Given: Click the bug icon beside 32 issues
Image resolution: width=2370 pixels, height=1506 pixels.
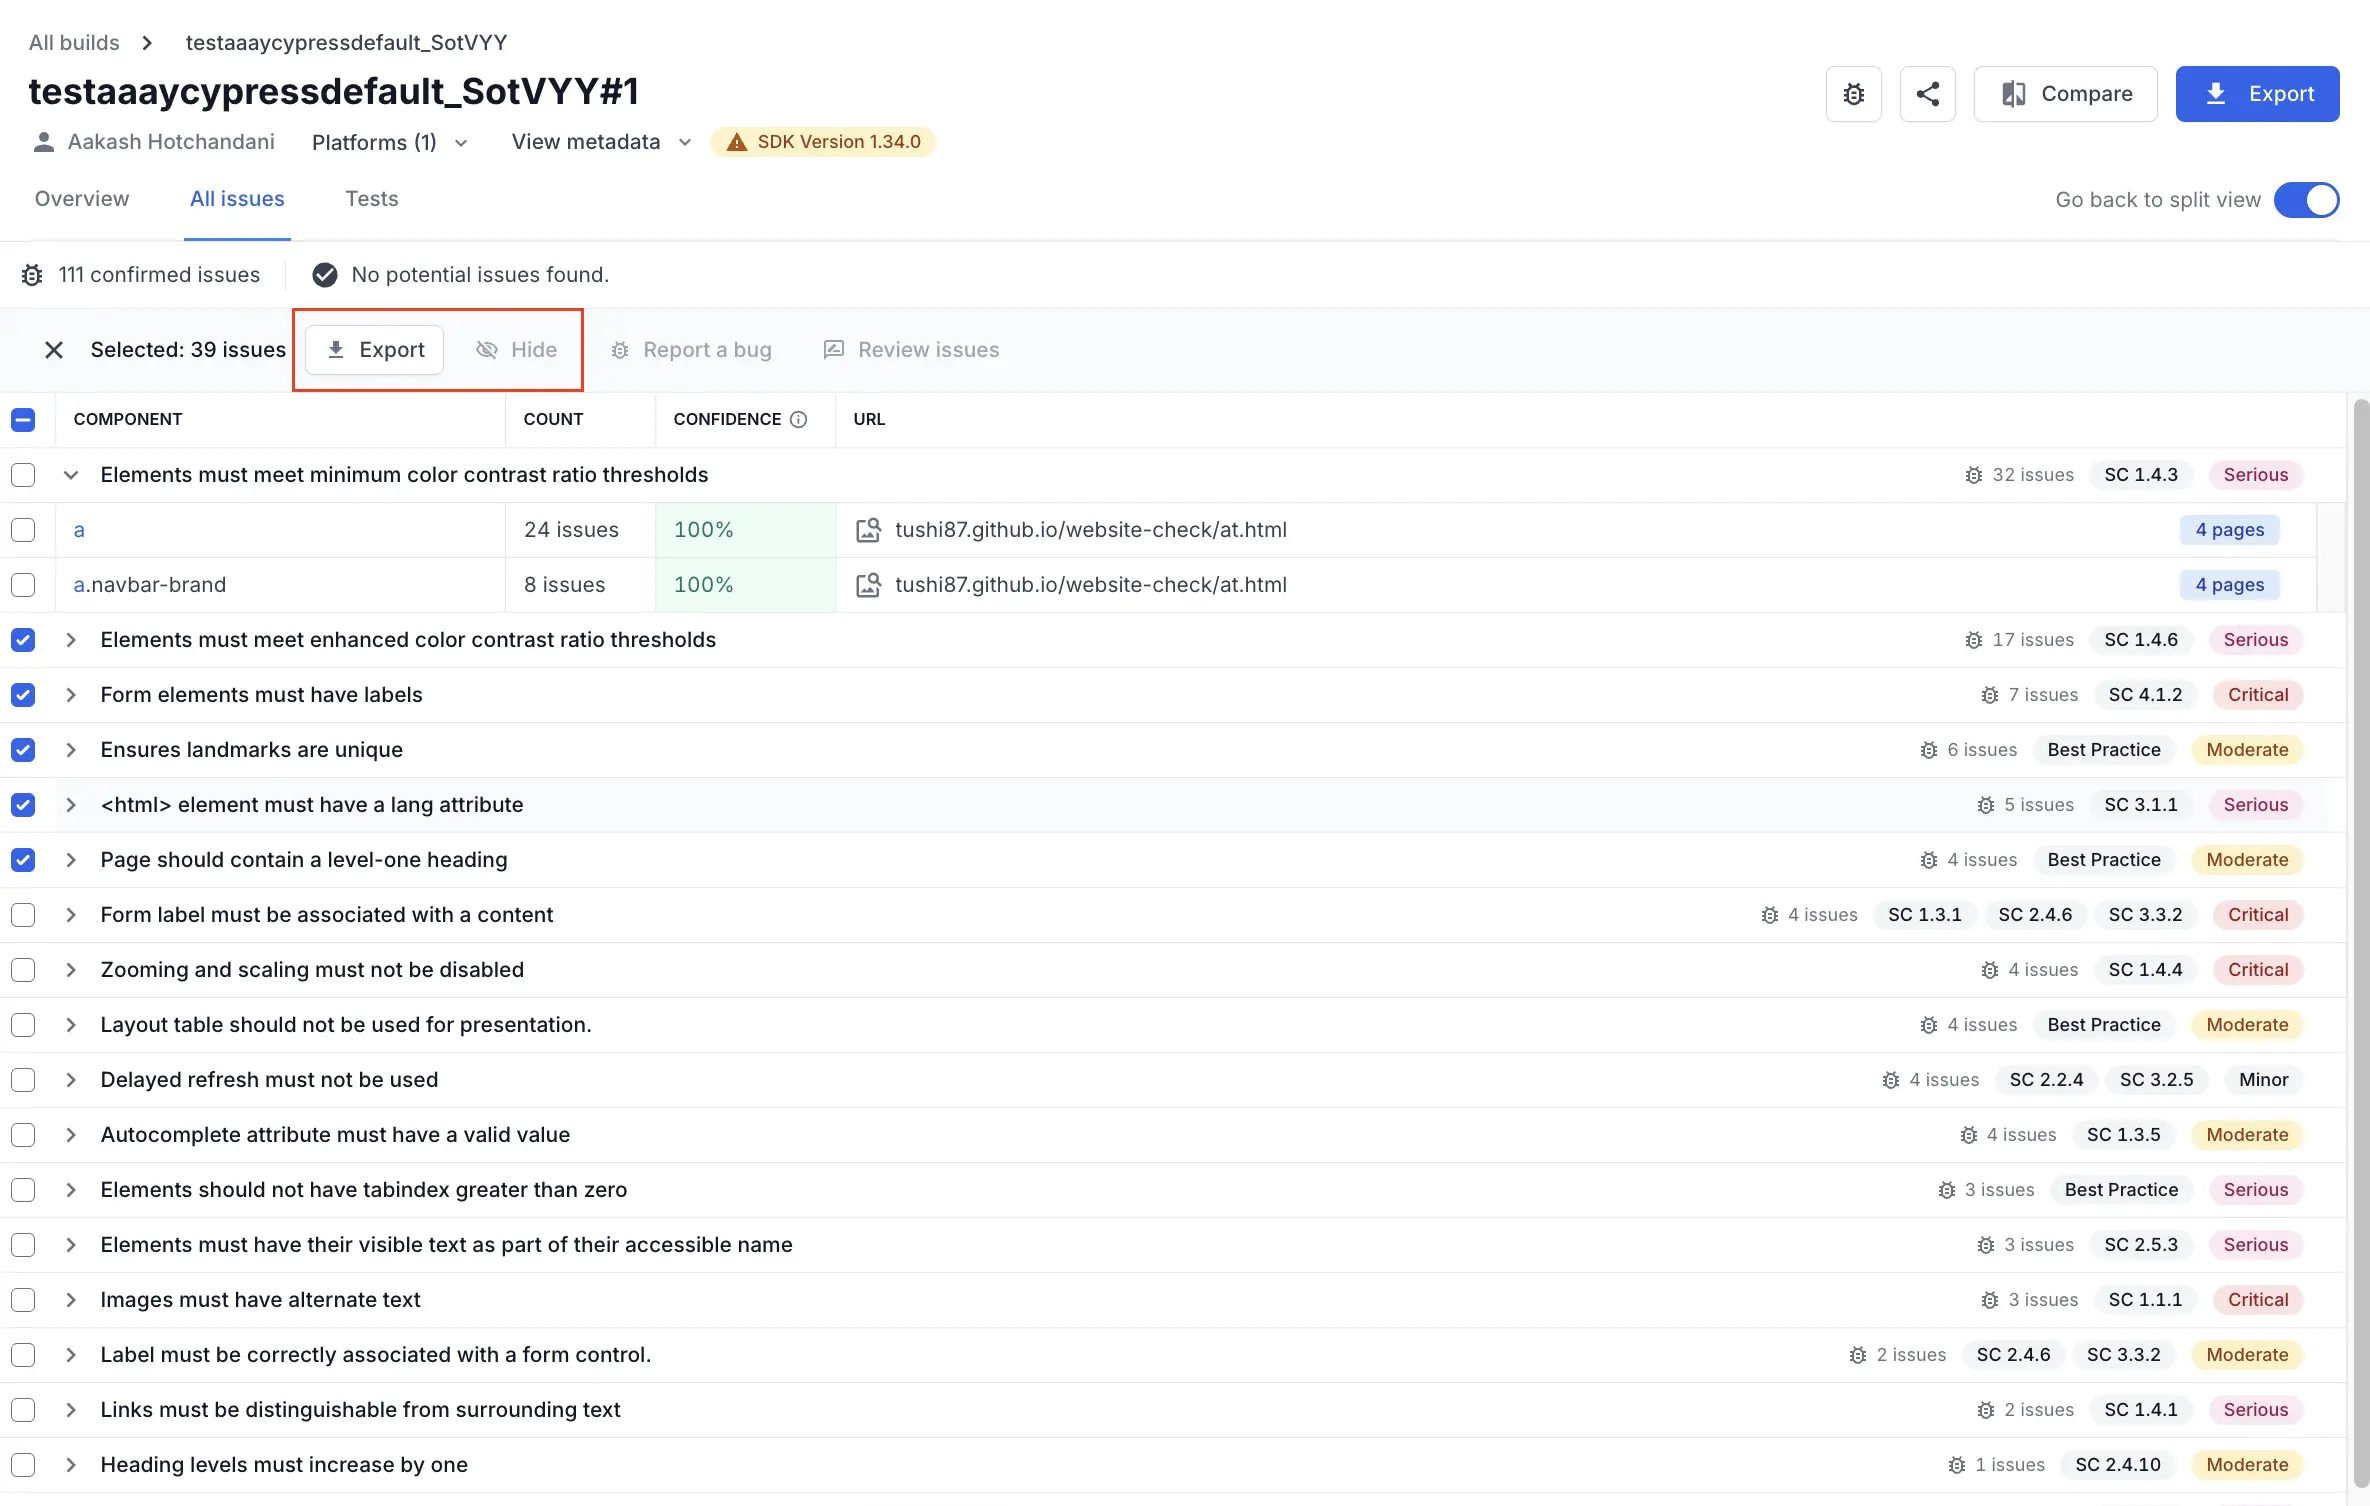Looking at the screenshot, I should [1973, 475].
